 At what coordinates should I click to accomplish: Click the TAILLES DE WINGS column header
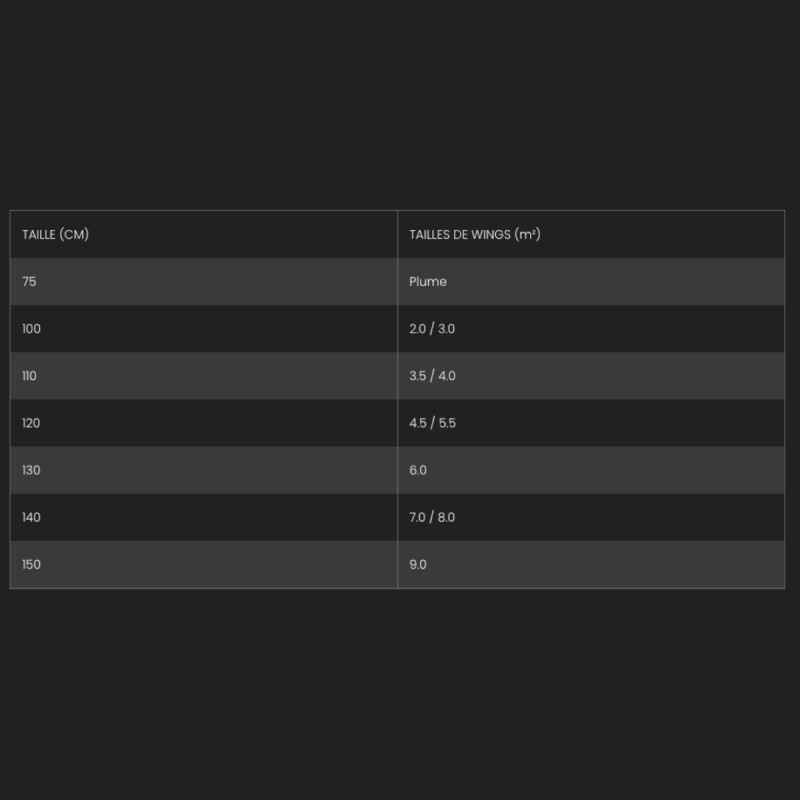[475, 235]
